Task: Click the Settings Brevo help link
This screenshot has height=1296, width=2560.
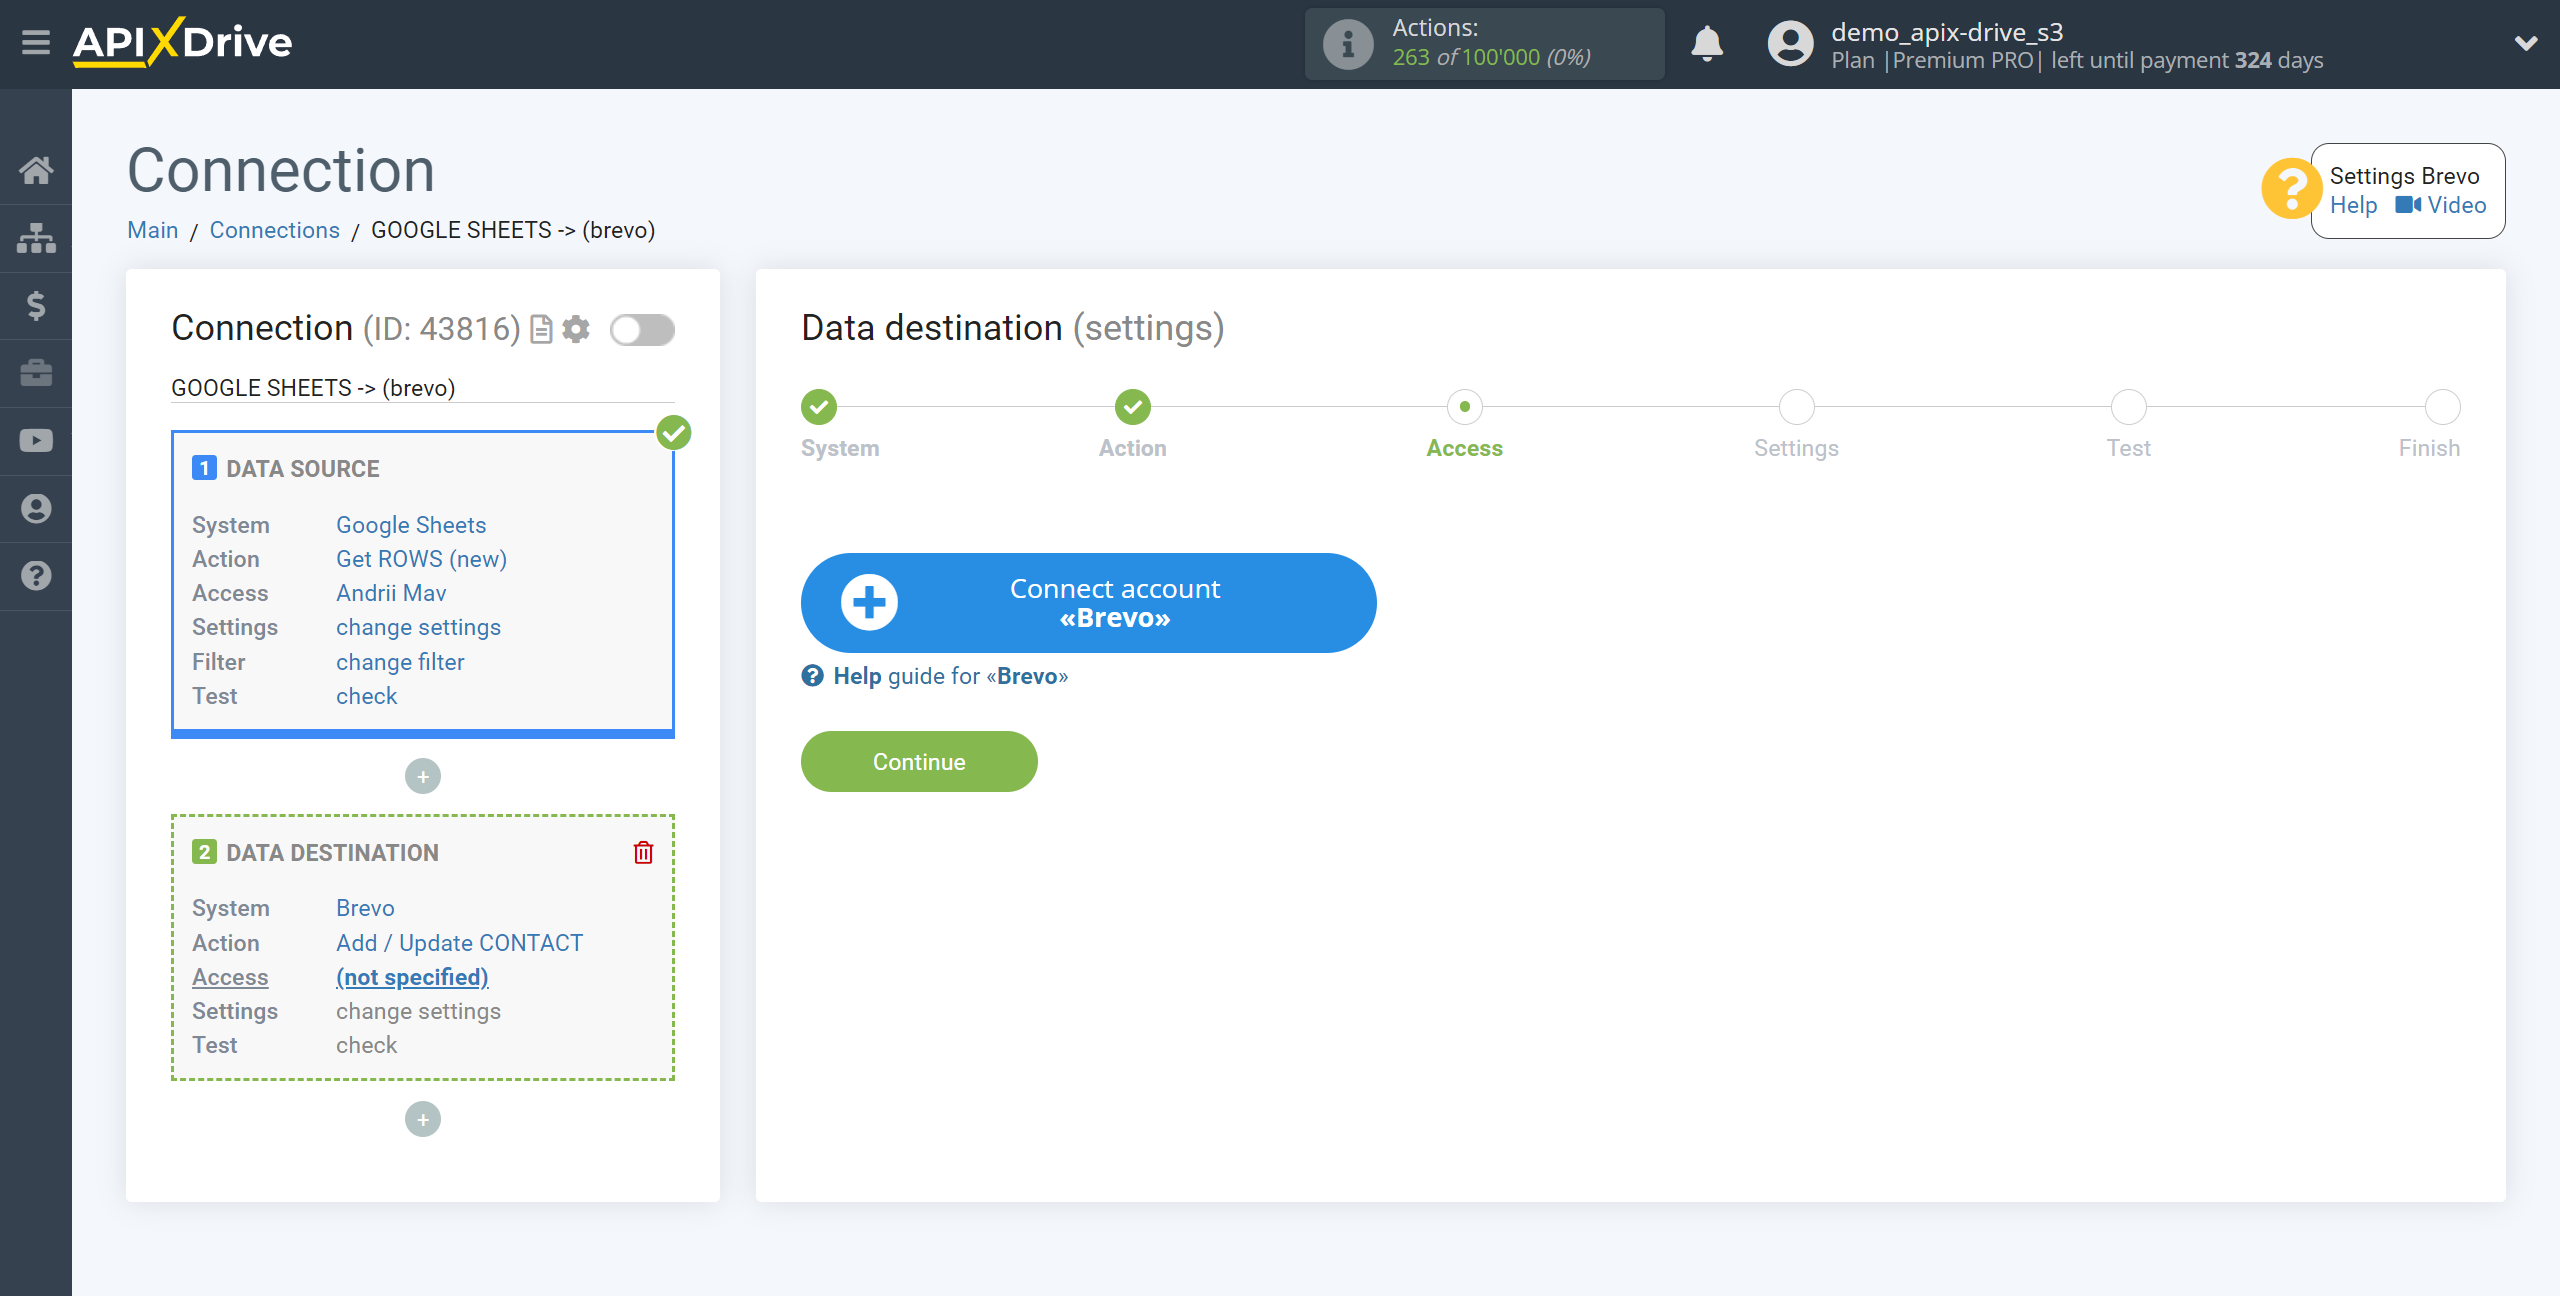Action: click(x=2352, y=205)
